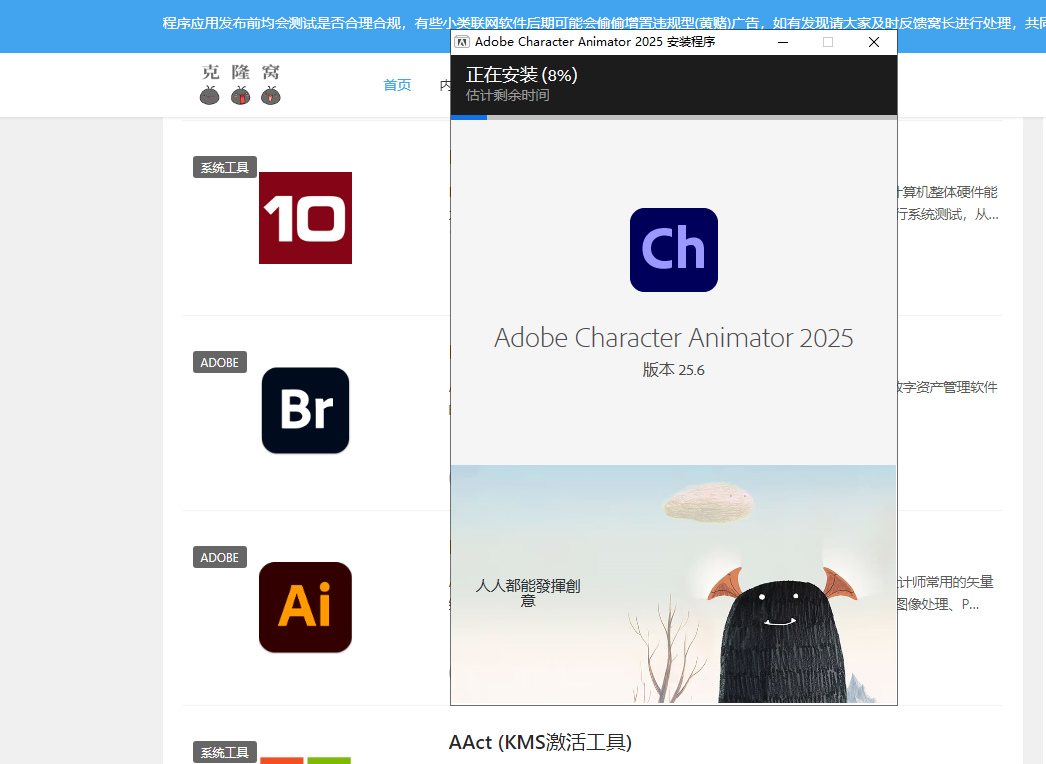
Task: Click the AAct colored tiles icon
Action: click(305, 759)
